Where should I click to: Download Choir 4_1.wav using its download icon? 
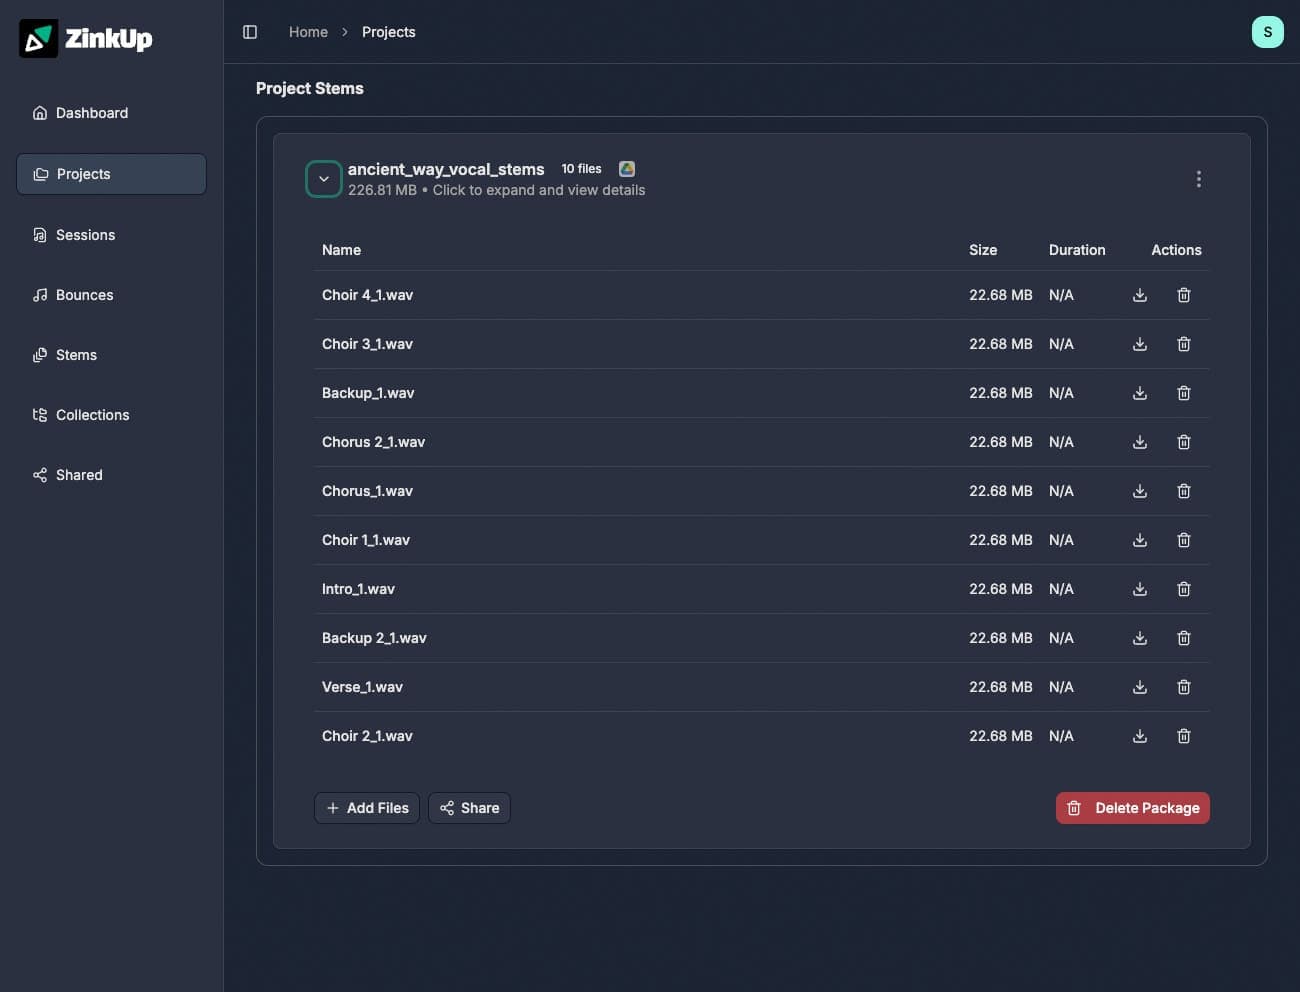click(1139, 295)
